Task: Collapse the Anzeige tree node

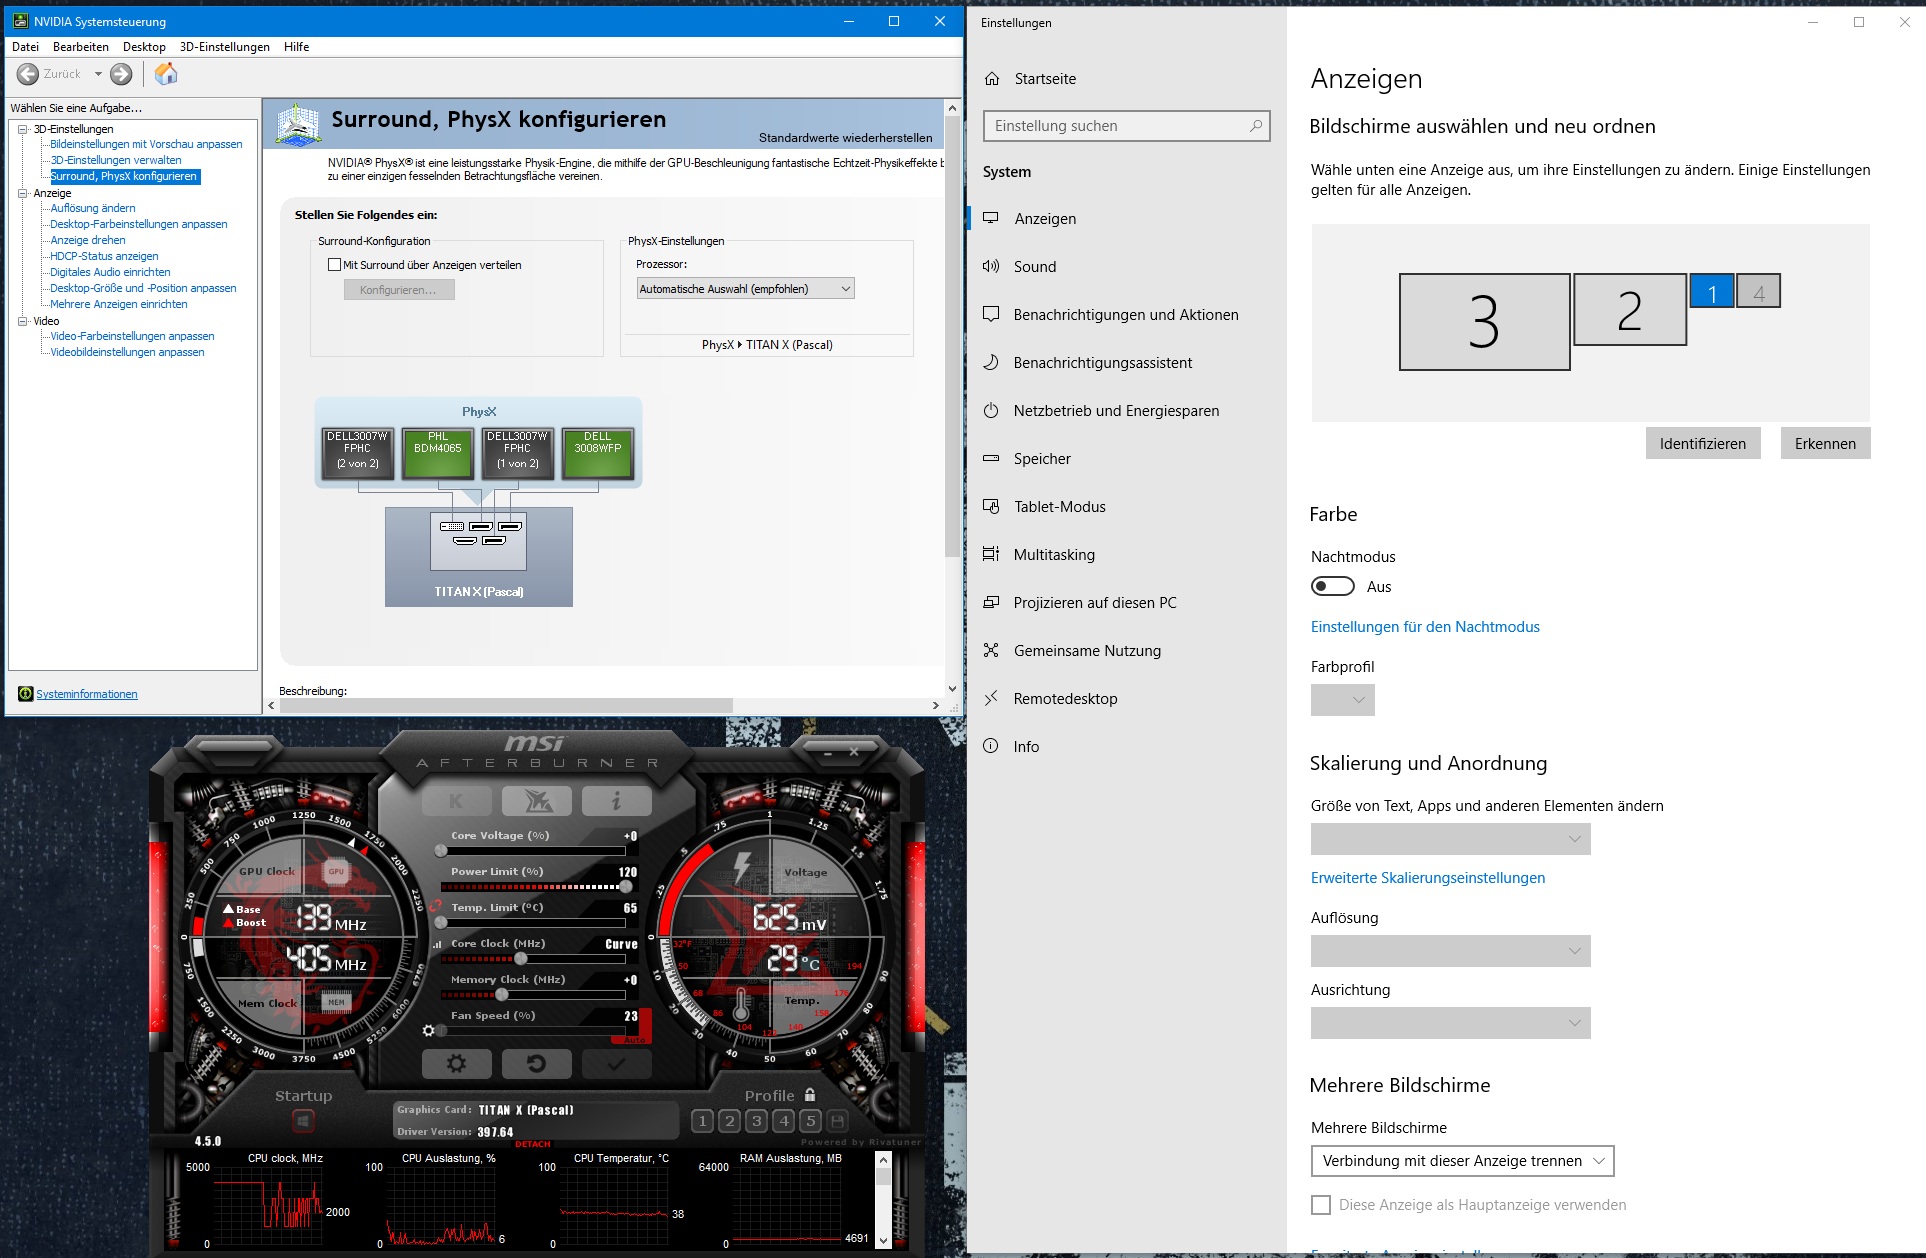Action: point(23,193)
